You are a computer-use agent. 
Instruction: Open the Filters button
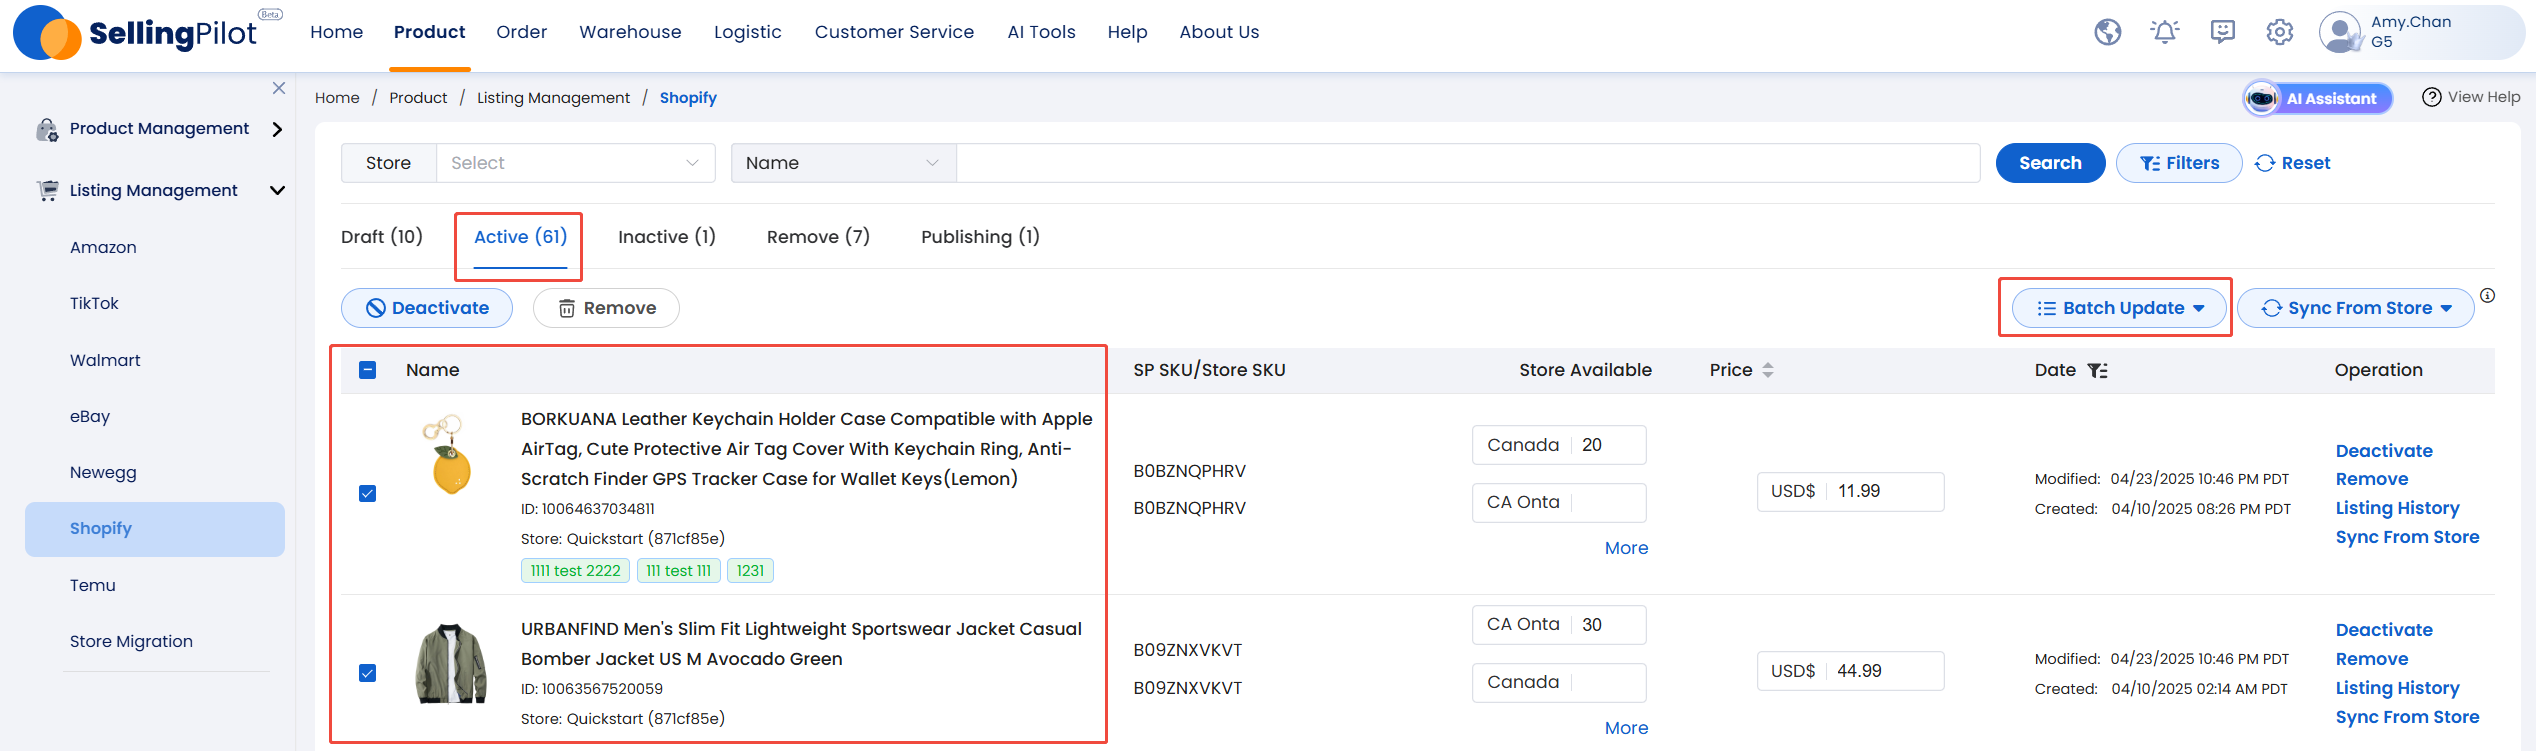coord(2179,163)
